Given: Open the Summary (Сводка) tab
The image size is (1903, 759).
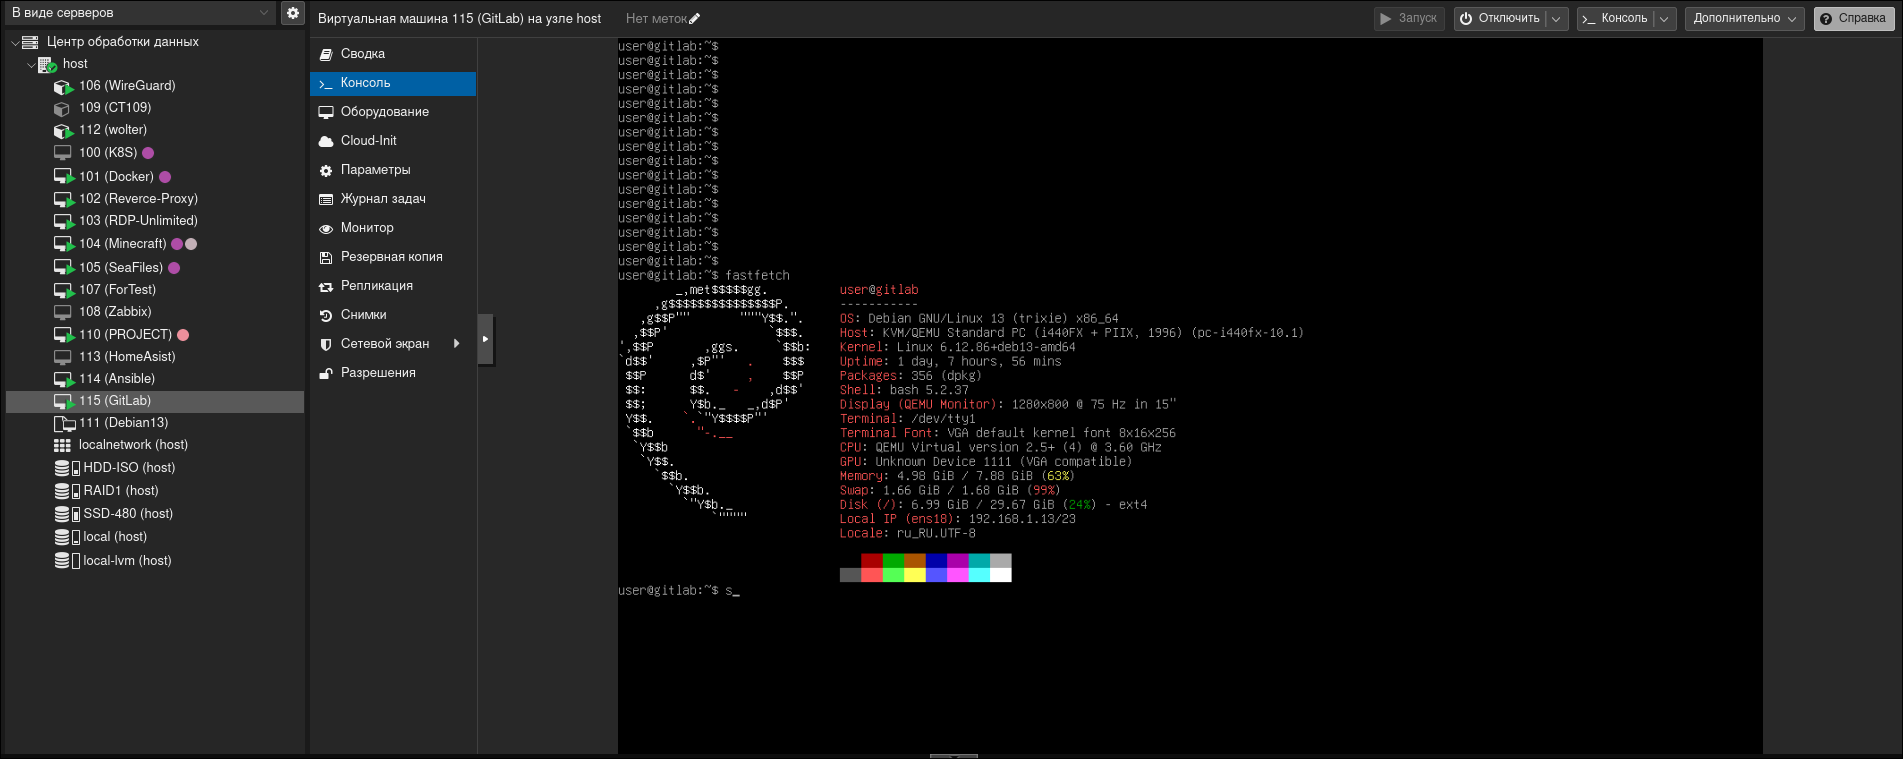Looking at the screenshot, I should click(x=393, y=54).
